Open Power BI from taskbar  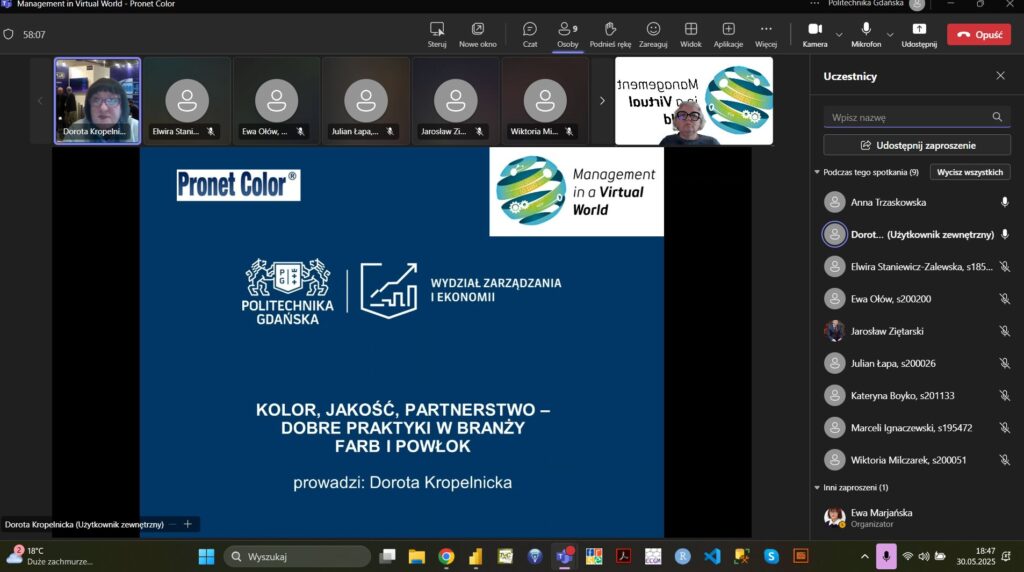click(x=476, y=556)
